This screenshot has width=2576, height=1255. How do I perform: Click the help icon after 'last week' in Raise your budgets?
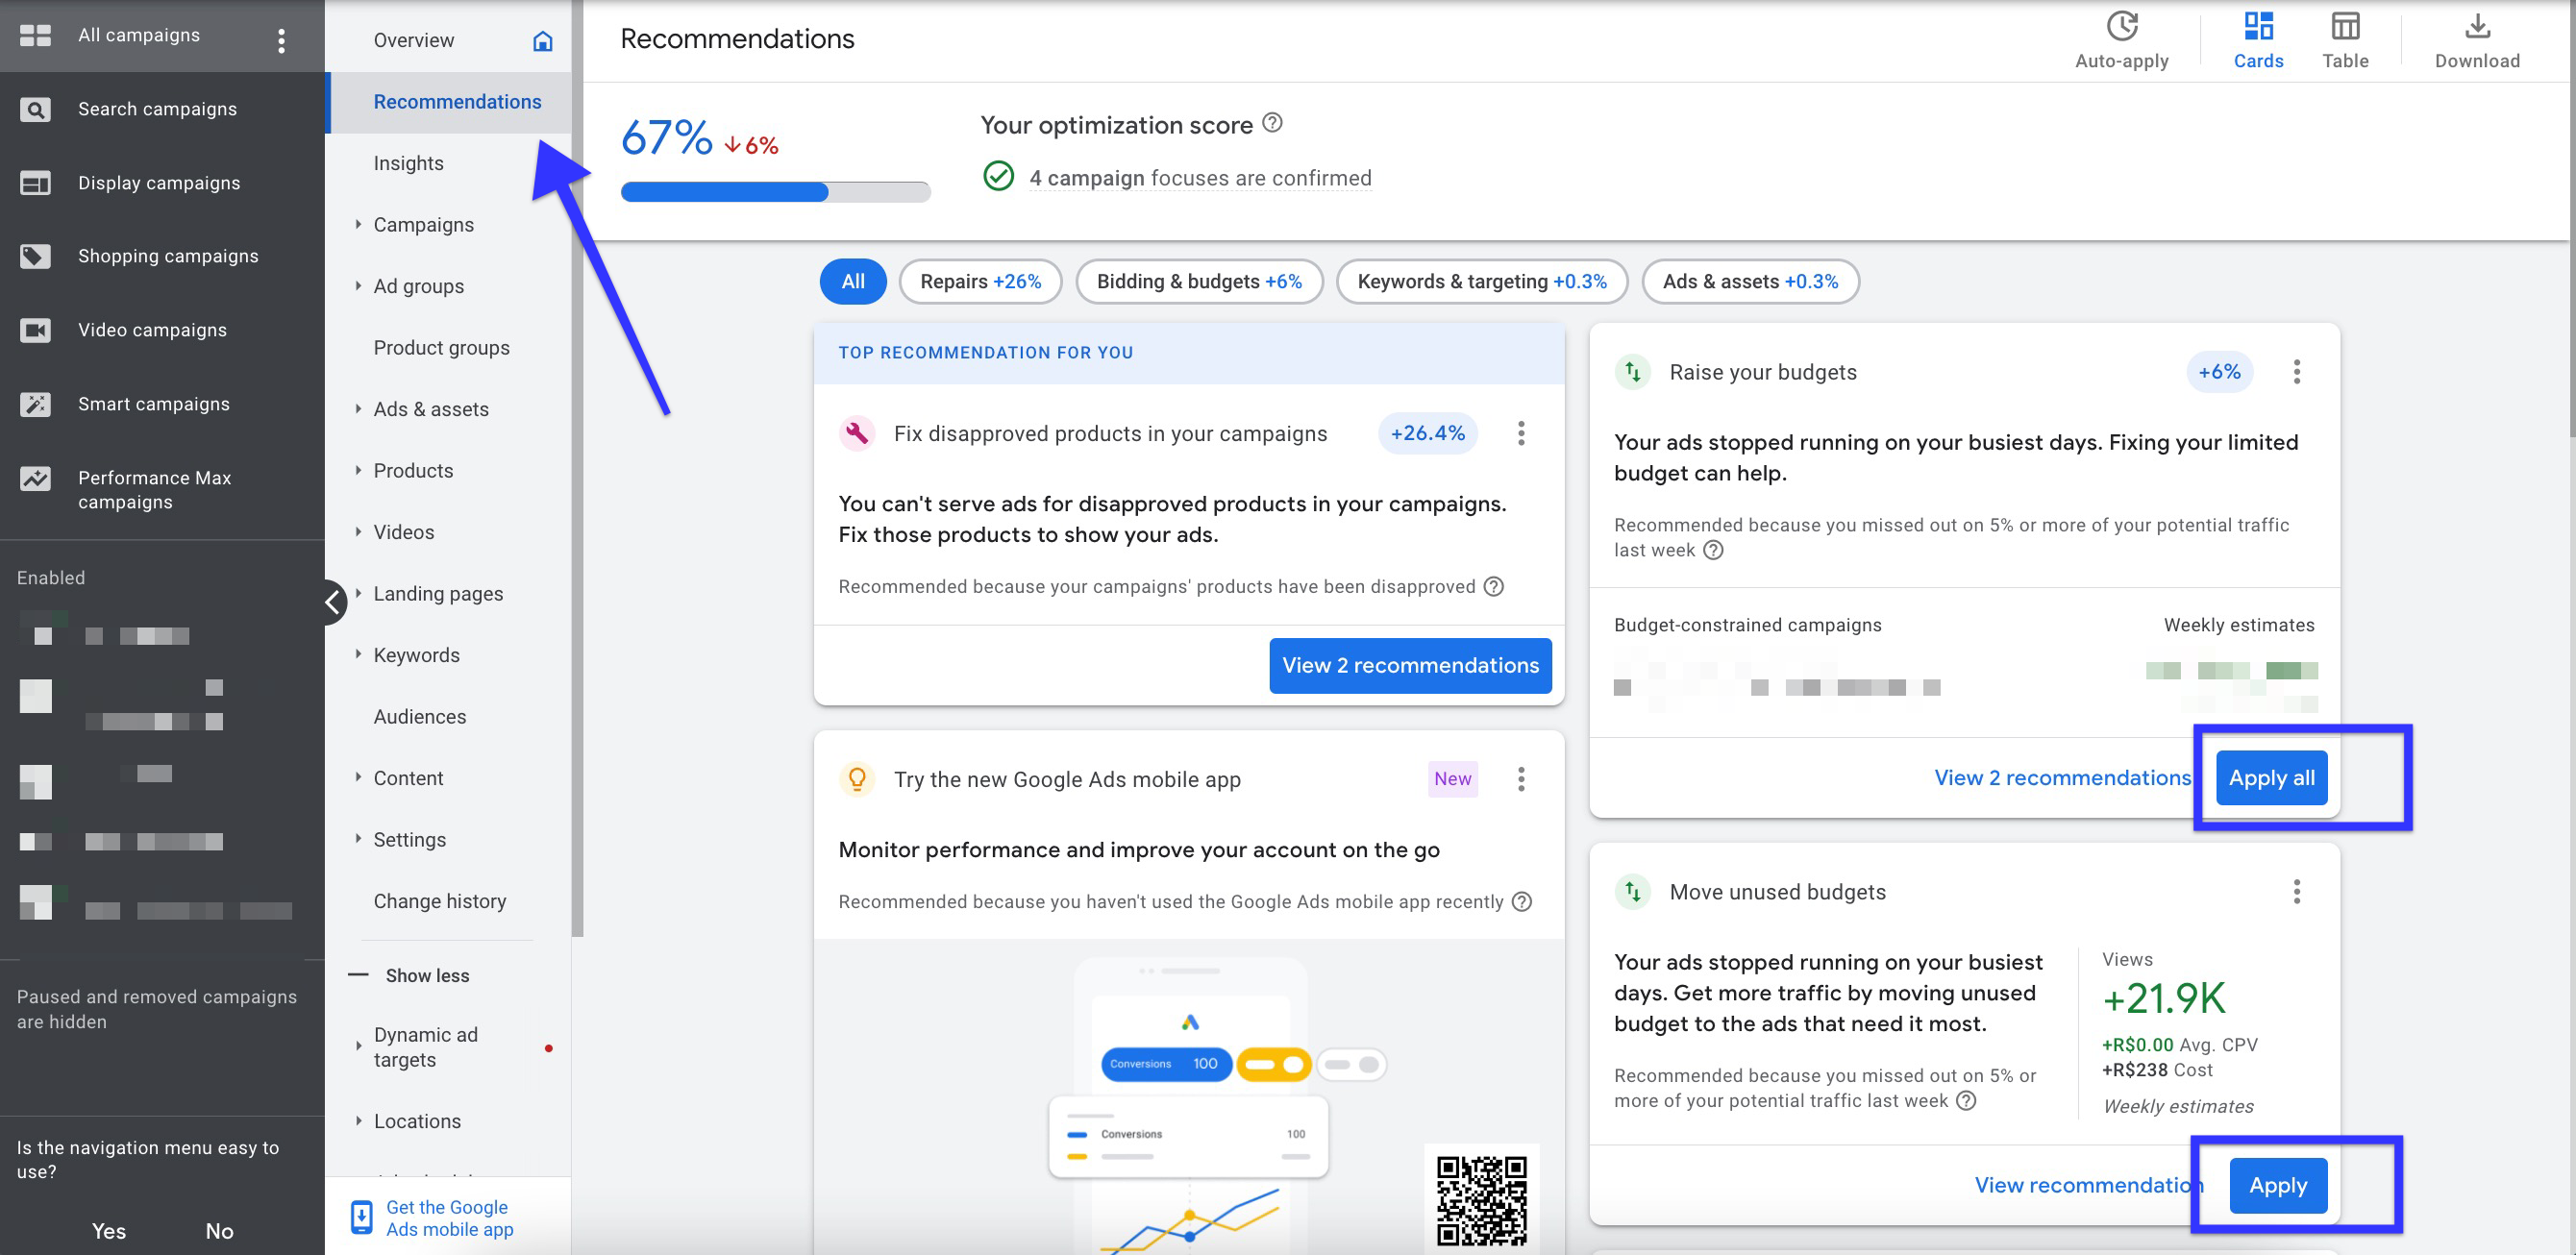tap(1713, 550)
